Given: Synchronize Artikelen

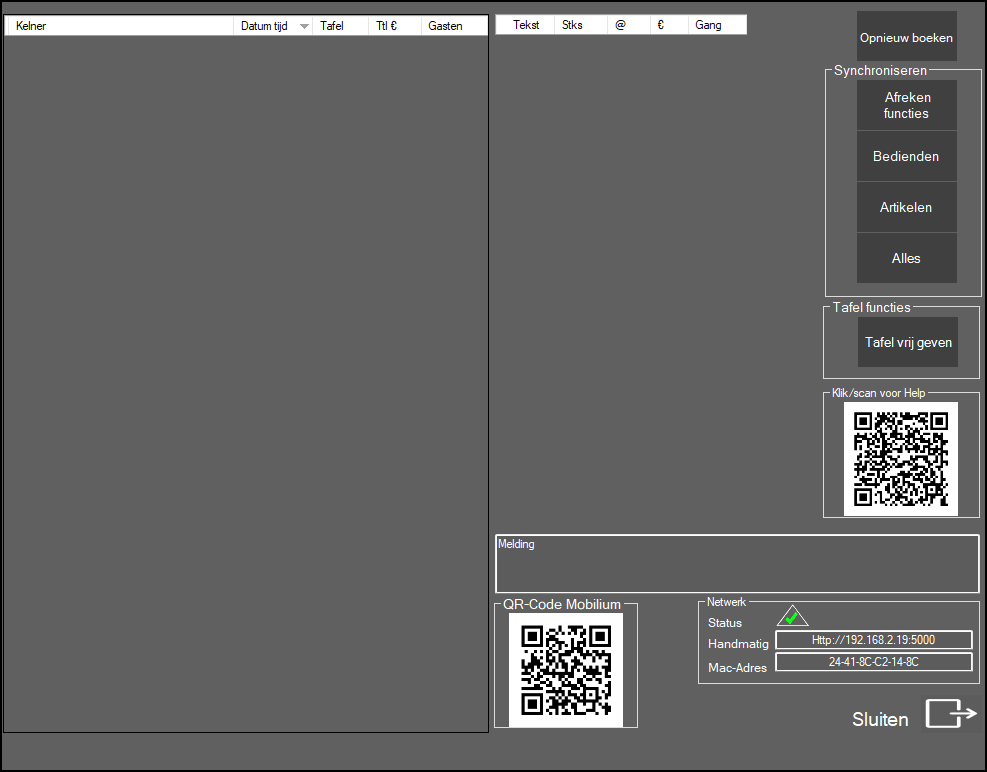Looking at the screenshot, I should click(906, 207).
